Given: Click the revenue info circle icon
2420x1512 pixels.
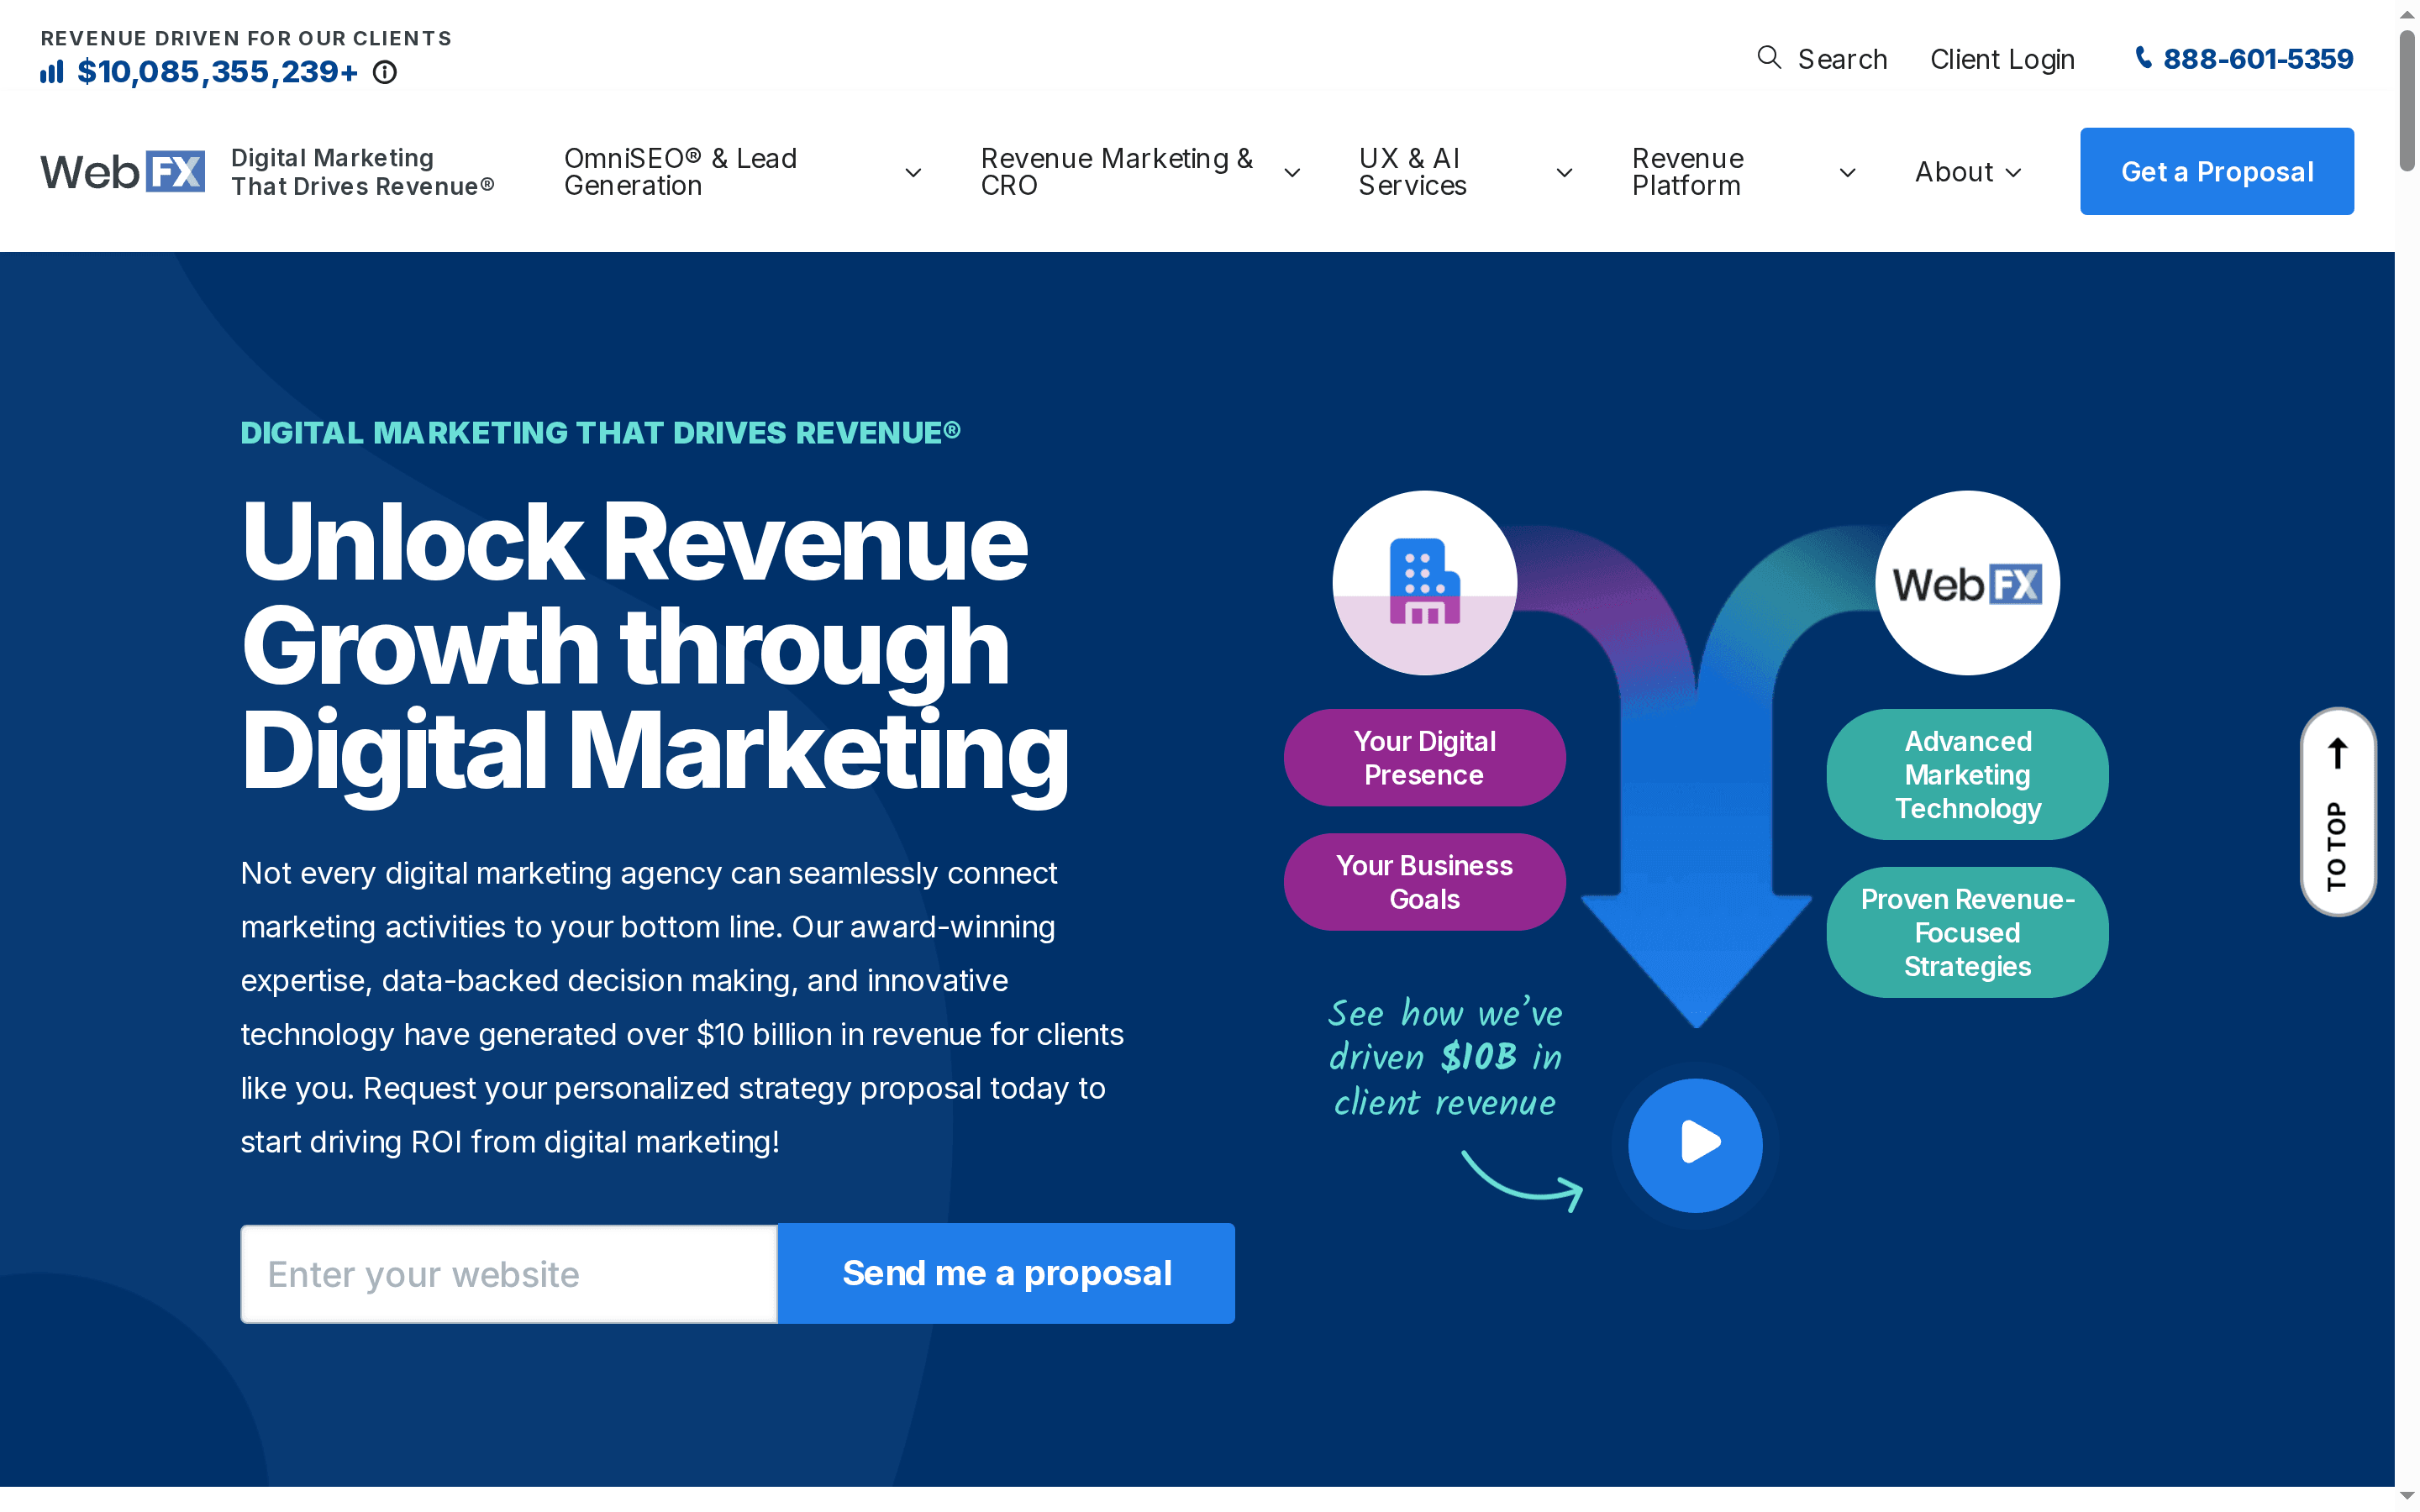Looking at the screenshot, I should coord(385,72).
